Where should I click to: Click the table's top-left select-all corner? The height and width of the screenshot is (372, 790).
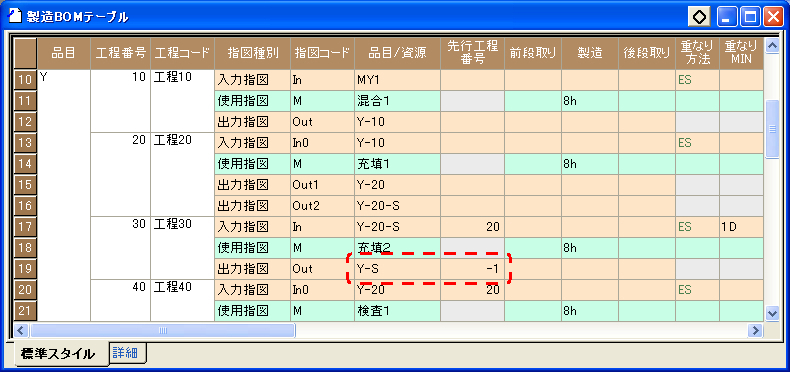tap(24, 53)
